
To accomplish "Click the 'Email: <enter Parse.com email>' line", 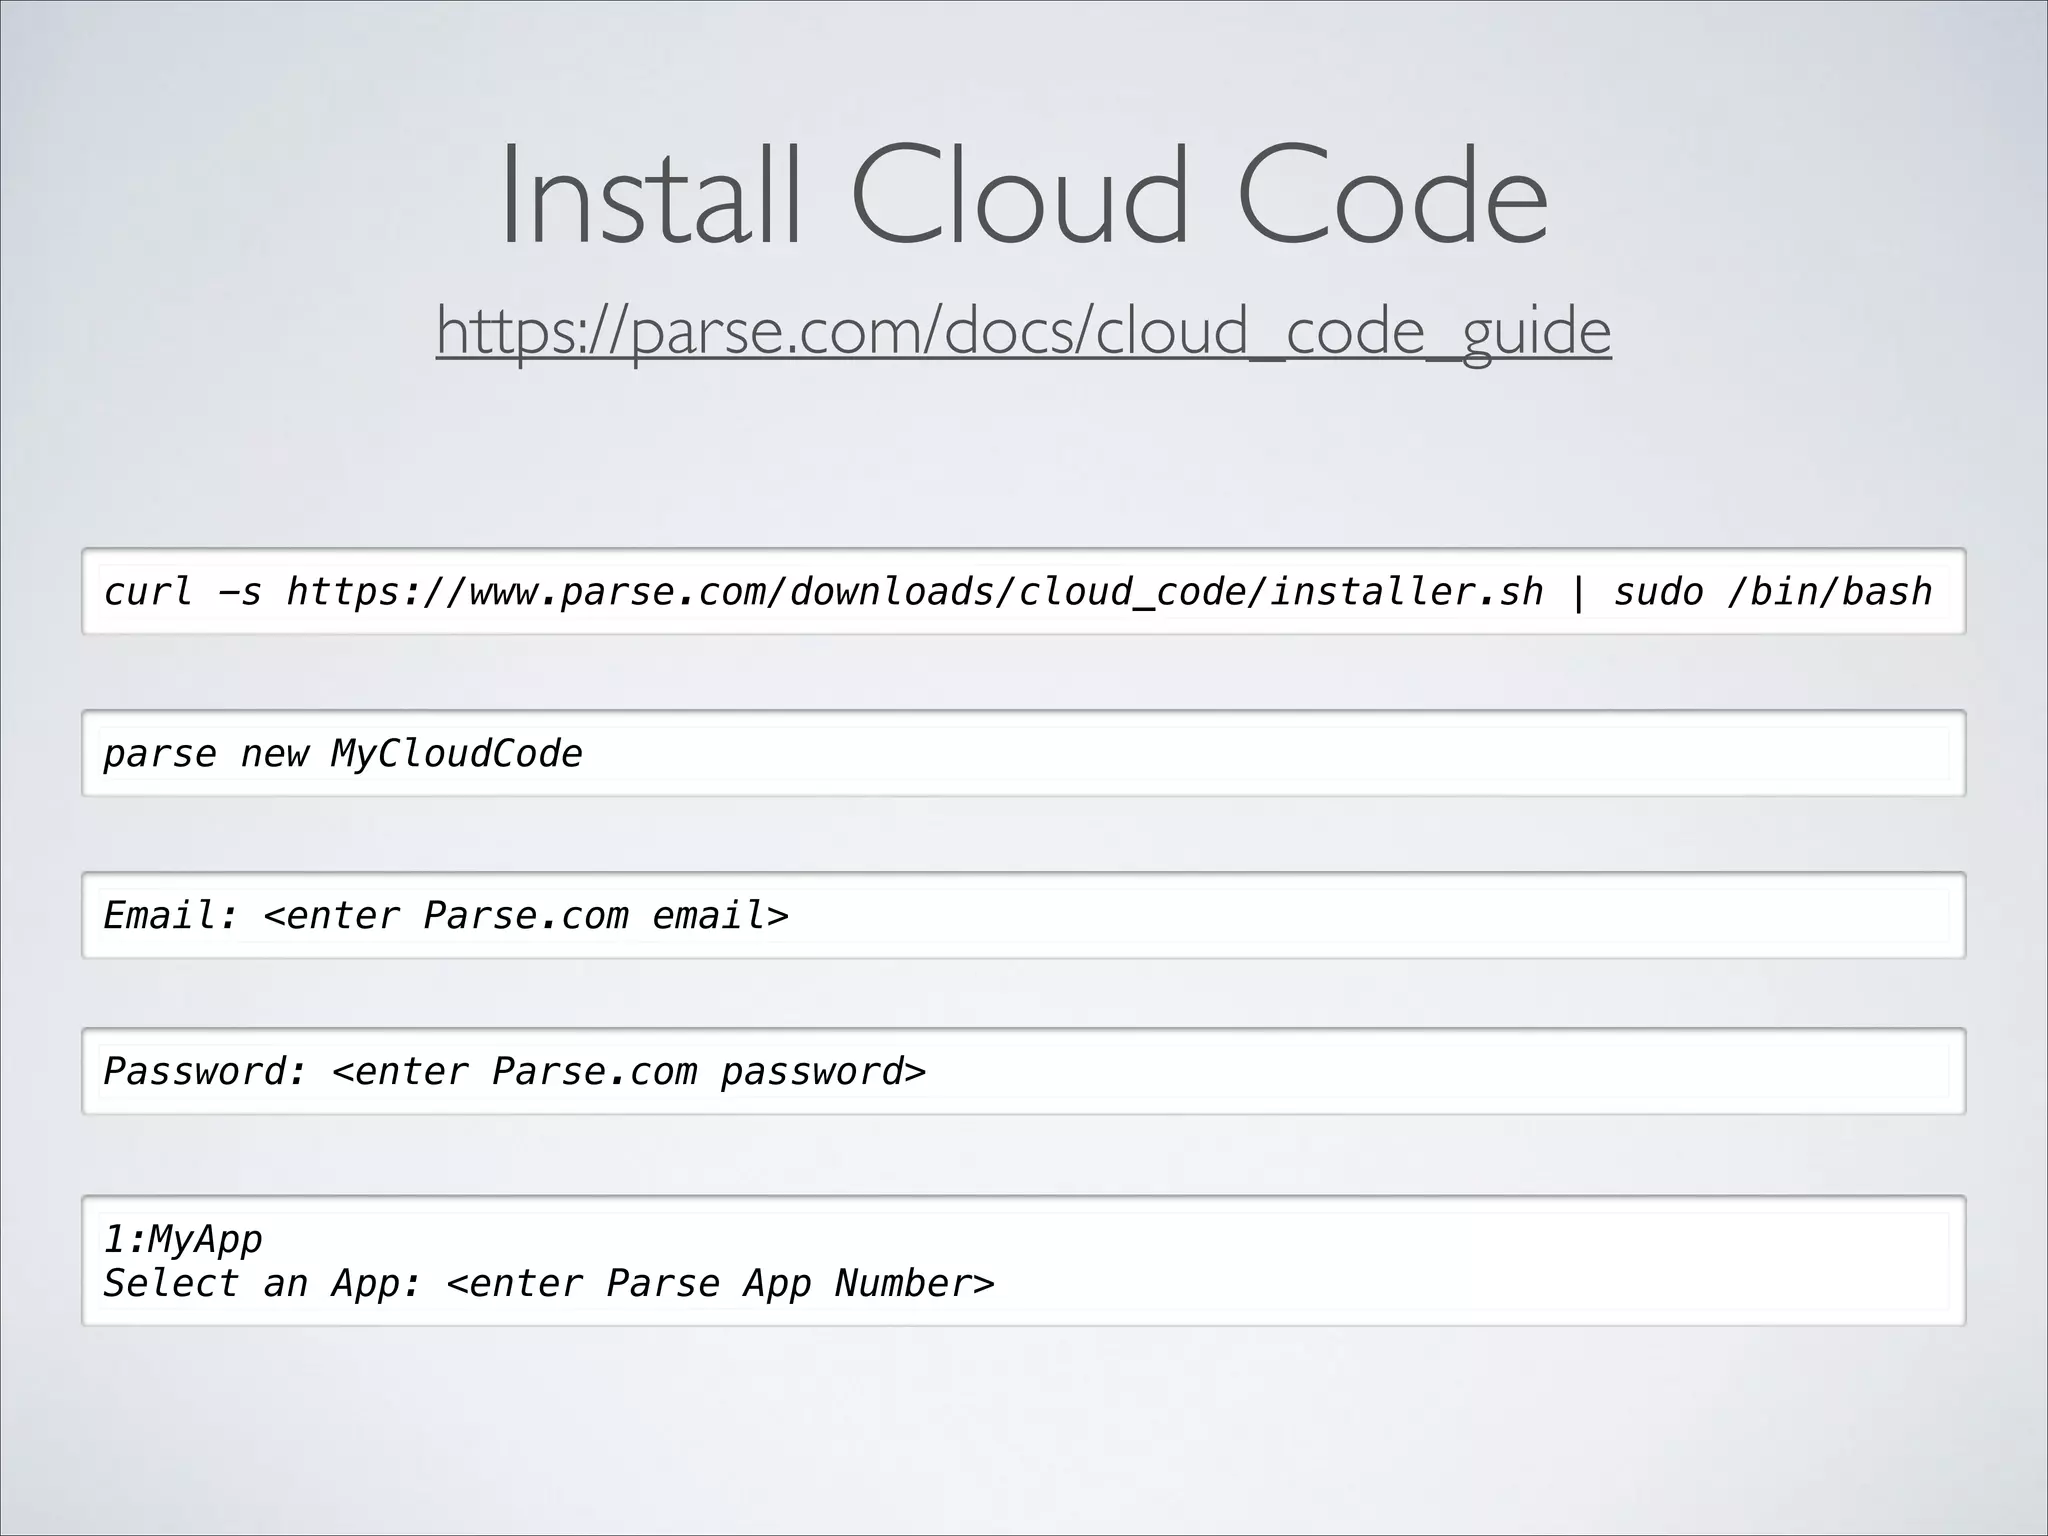I will coord(446,915).
